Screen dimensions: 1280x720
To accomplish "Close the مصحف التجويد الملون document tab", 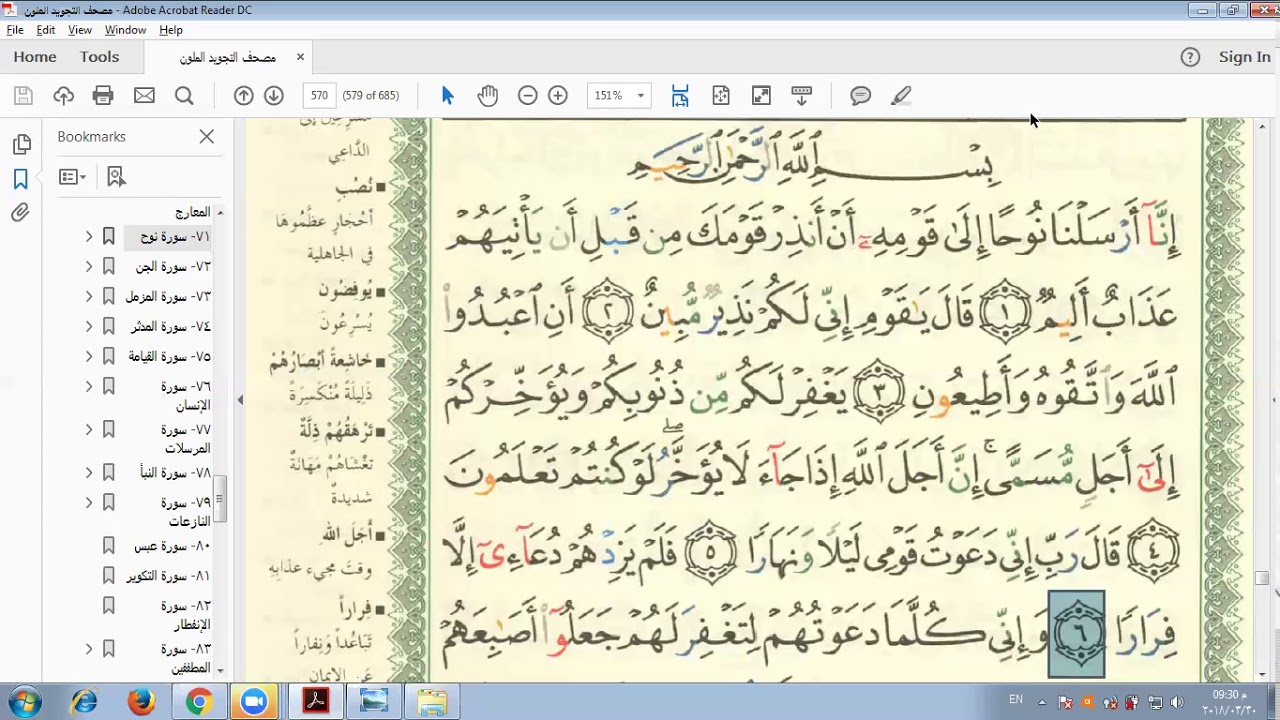I will (x=300, y=57).
